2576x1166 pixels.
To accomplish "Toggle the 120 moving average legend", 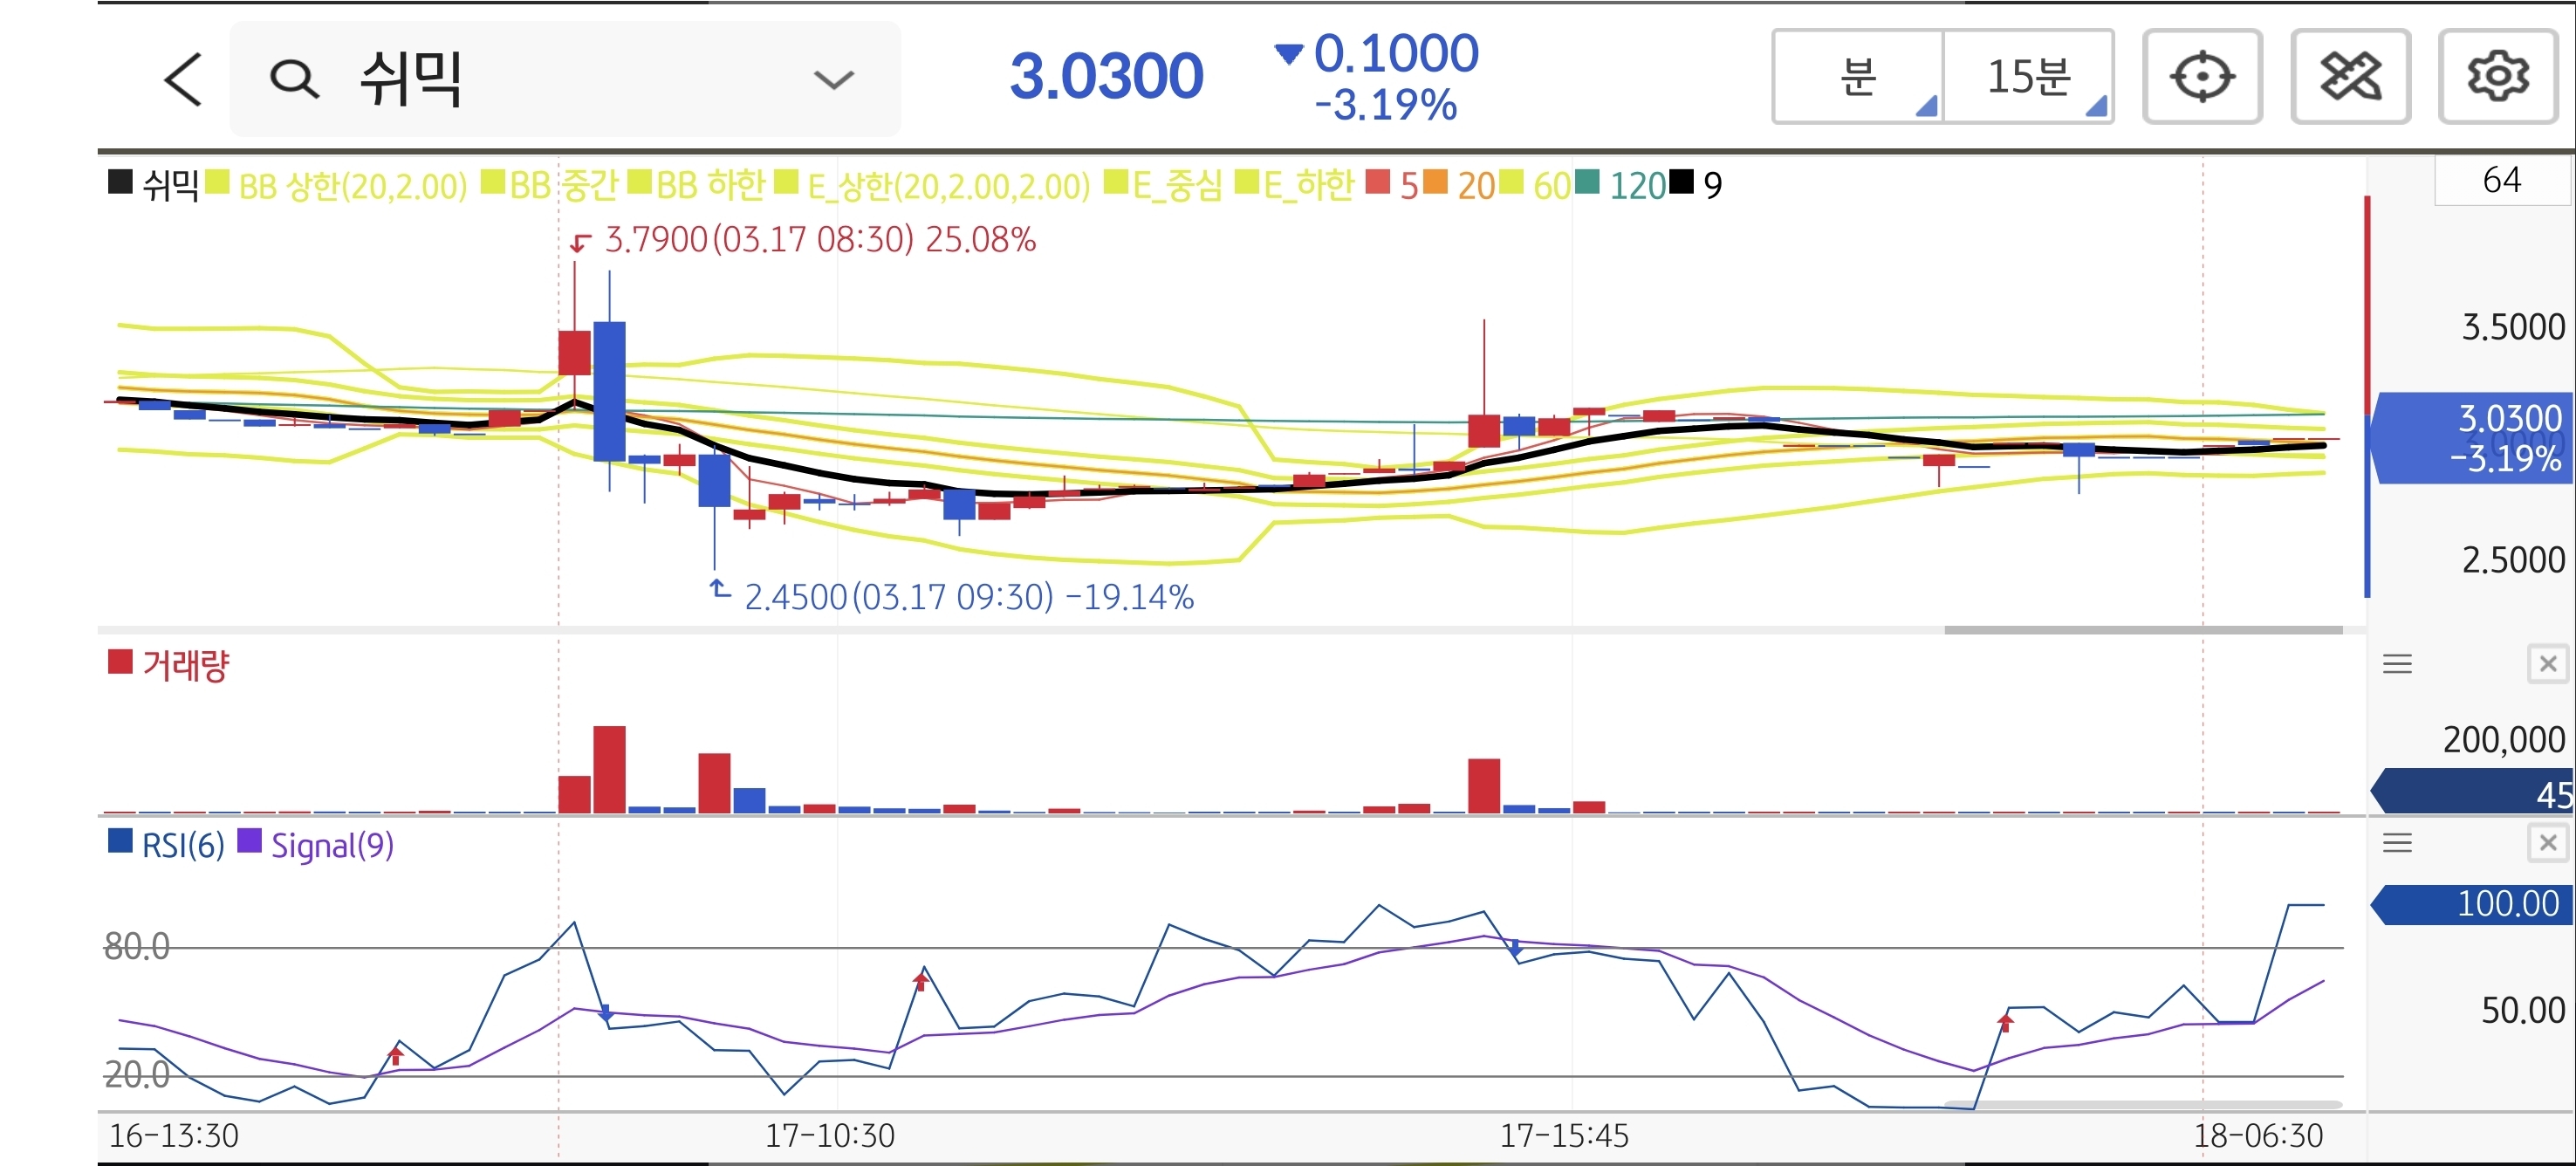I will click(1624, 185).
